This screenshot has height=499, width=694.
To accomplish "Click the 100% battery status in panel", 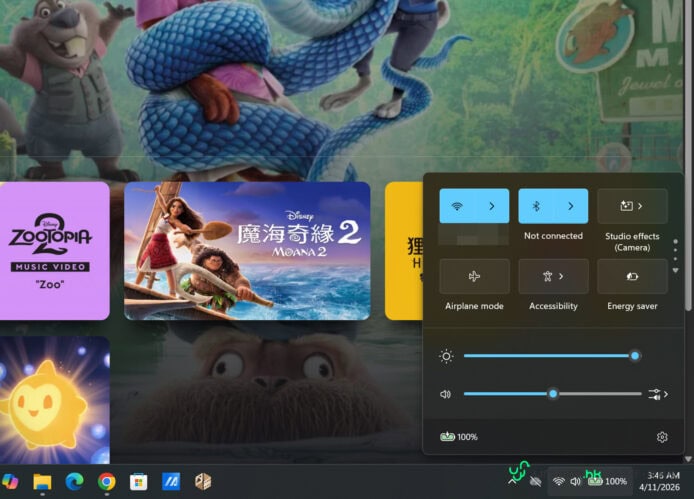I will (x=459, y=437).
